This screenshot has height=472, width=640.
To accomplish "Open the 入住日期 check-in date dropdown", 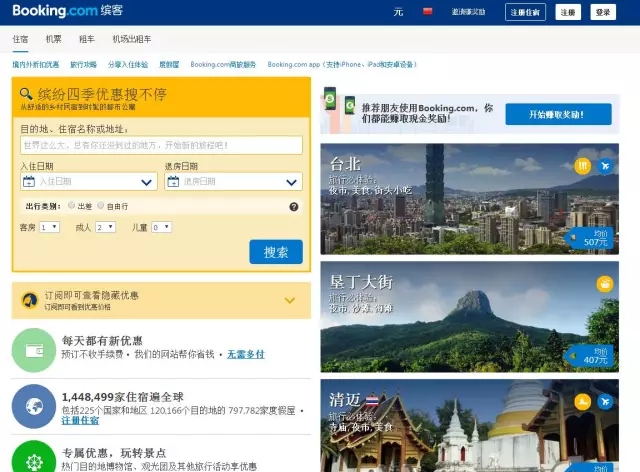I will (89, 182).
